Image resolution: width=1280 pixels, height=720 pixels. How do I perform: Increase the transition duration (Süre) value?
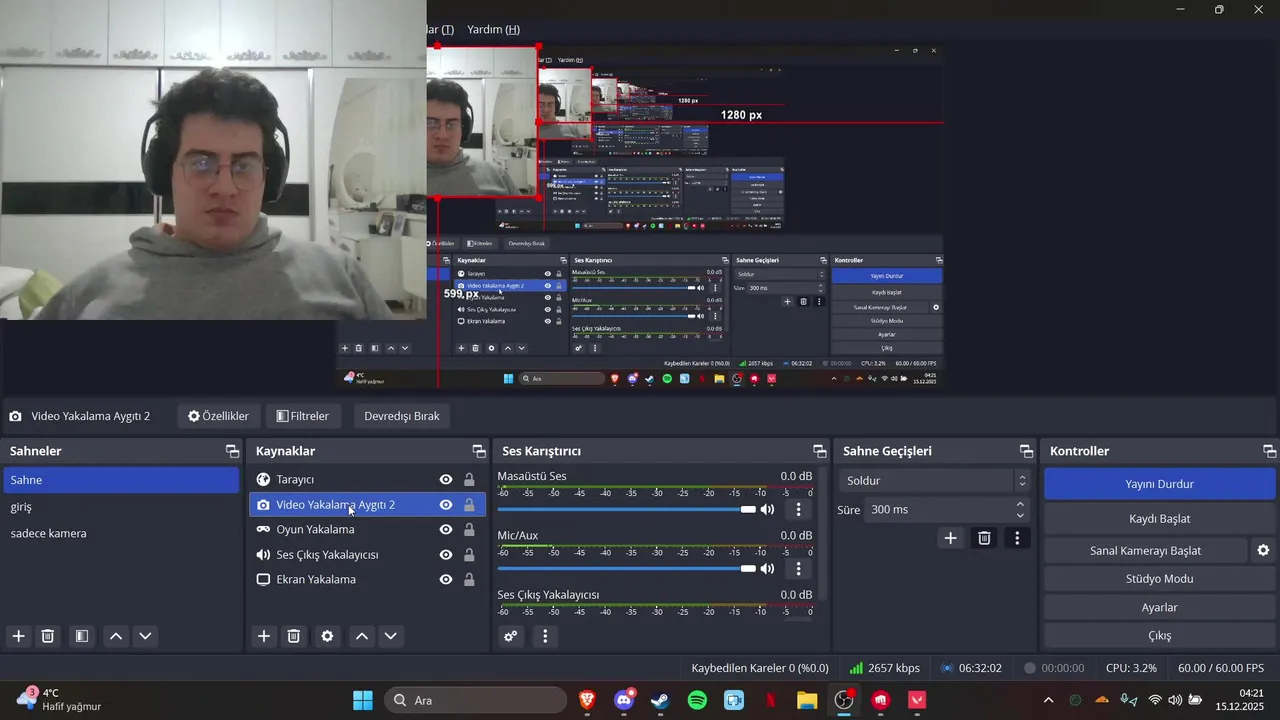coord(1020,504)
